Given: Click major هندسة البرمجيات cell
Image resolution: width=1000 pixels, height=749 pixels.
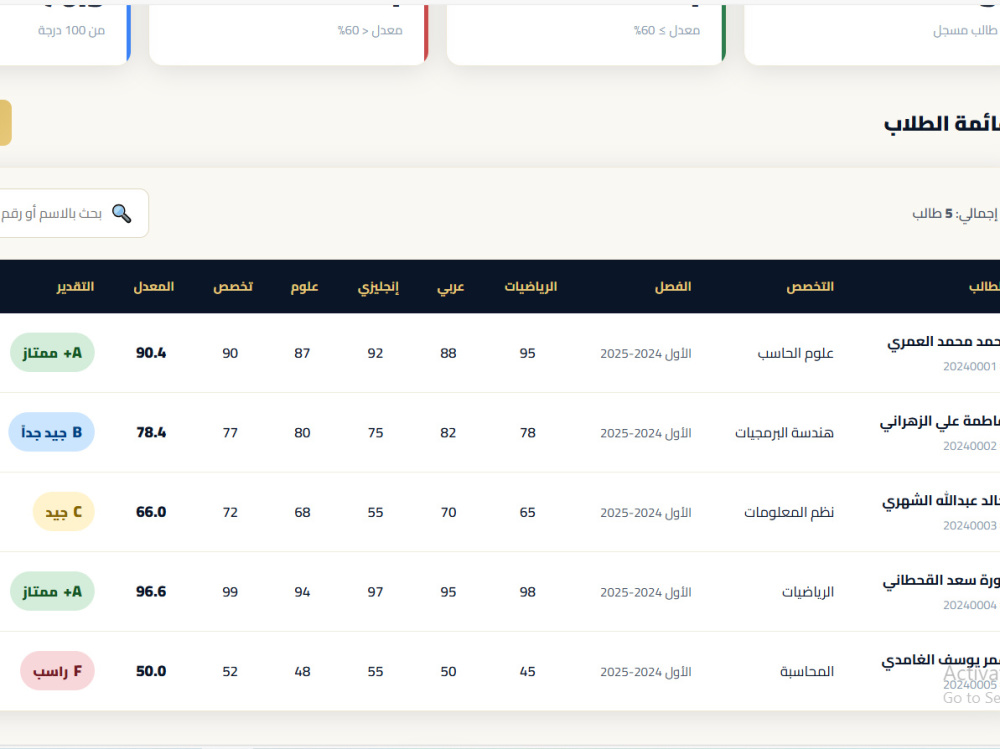Looking at the screenshot, I should 784,433.
